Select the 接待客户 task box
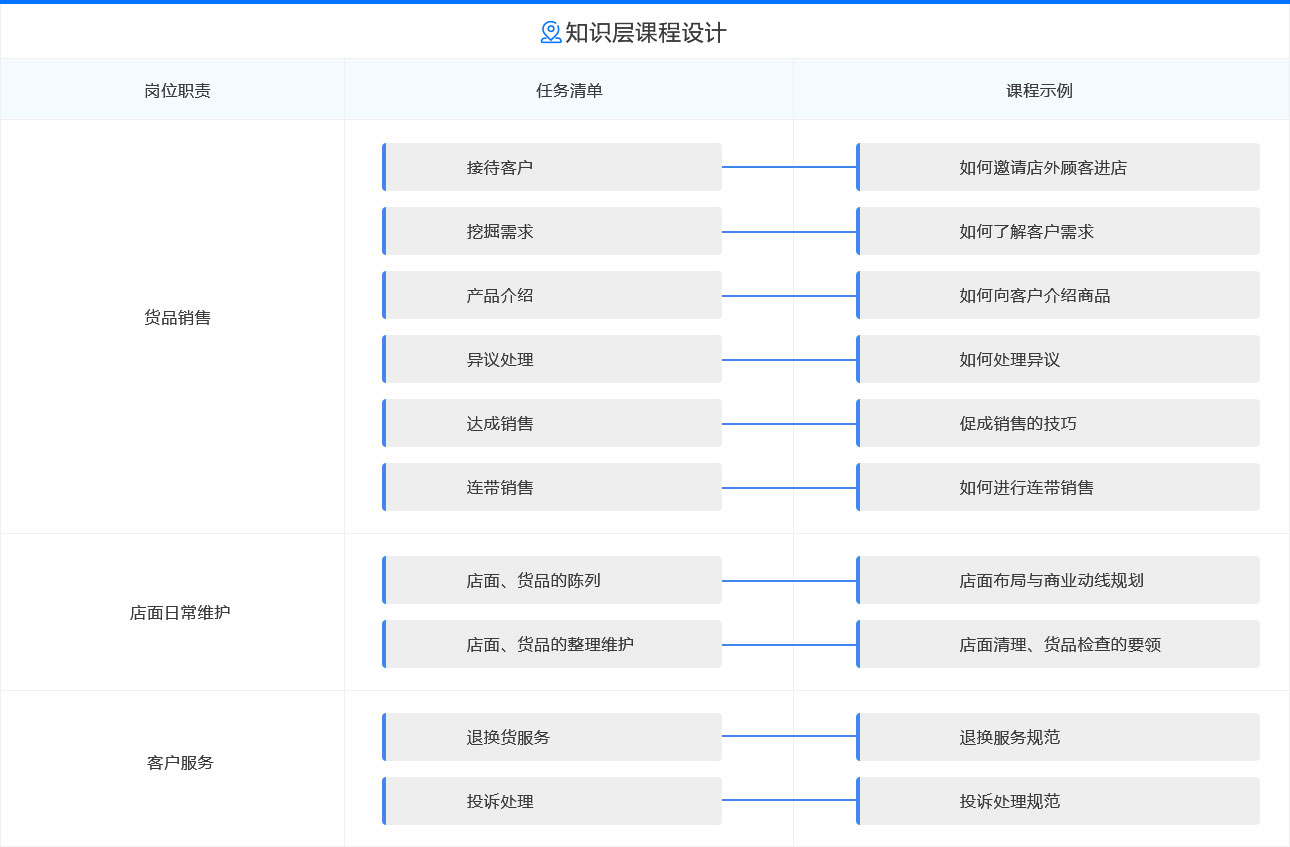 tap(552, 167)
